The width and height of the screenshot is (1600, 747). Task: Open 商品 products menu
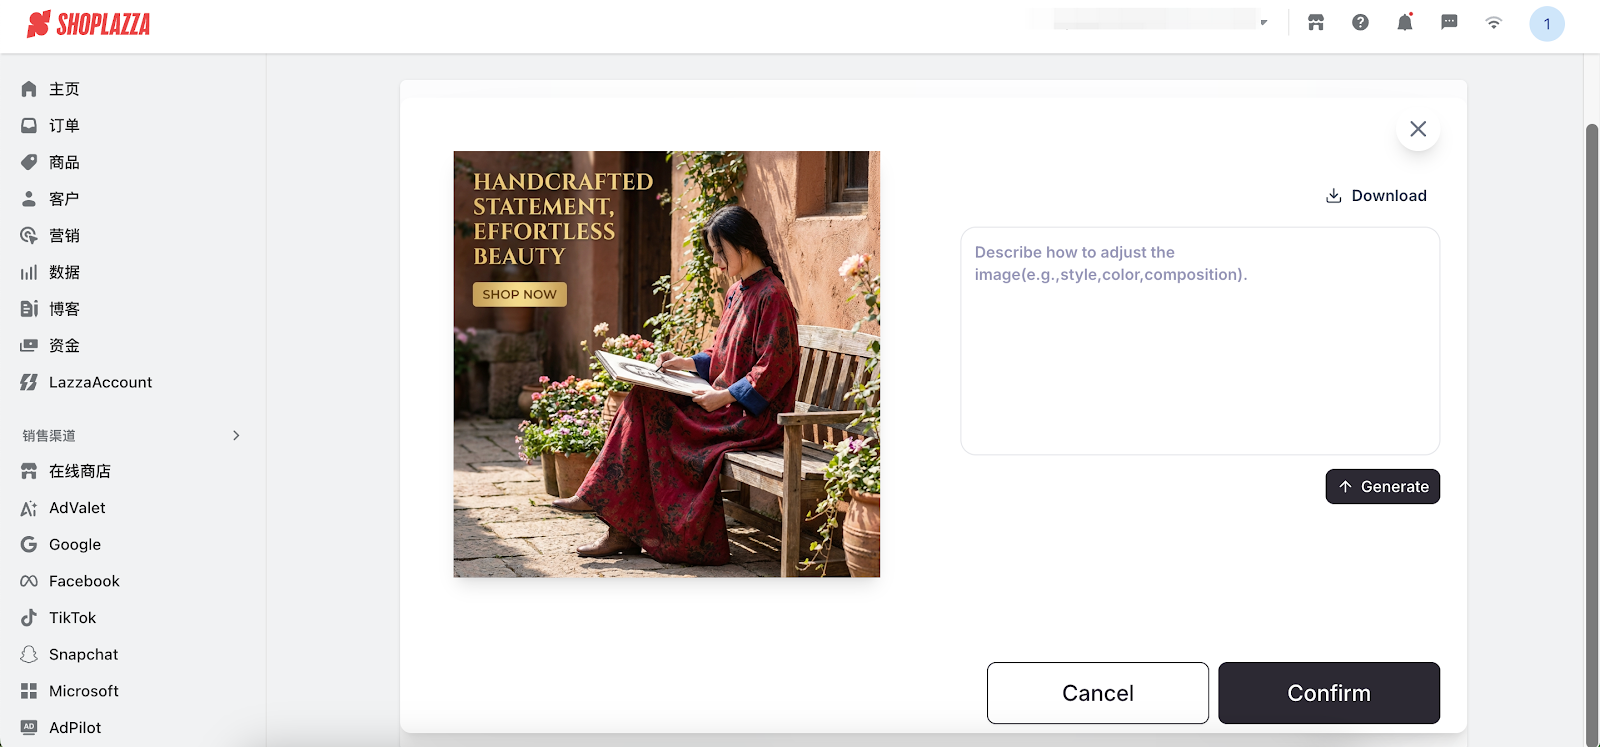tap(64, 162)
